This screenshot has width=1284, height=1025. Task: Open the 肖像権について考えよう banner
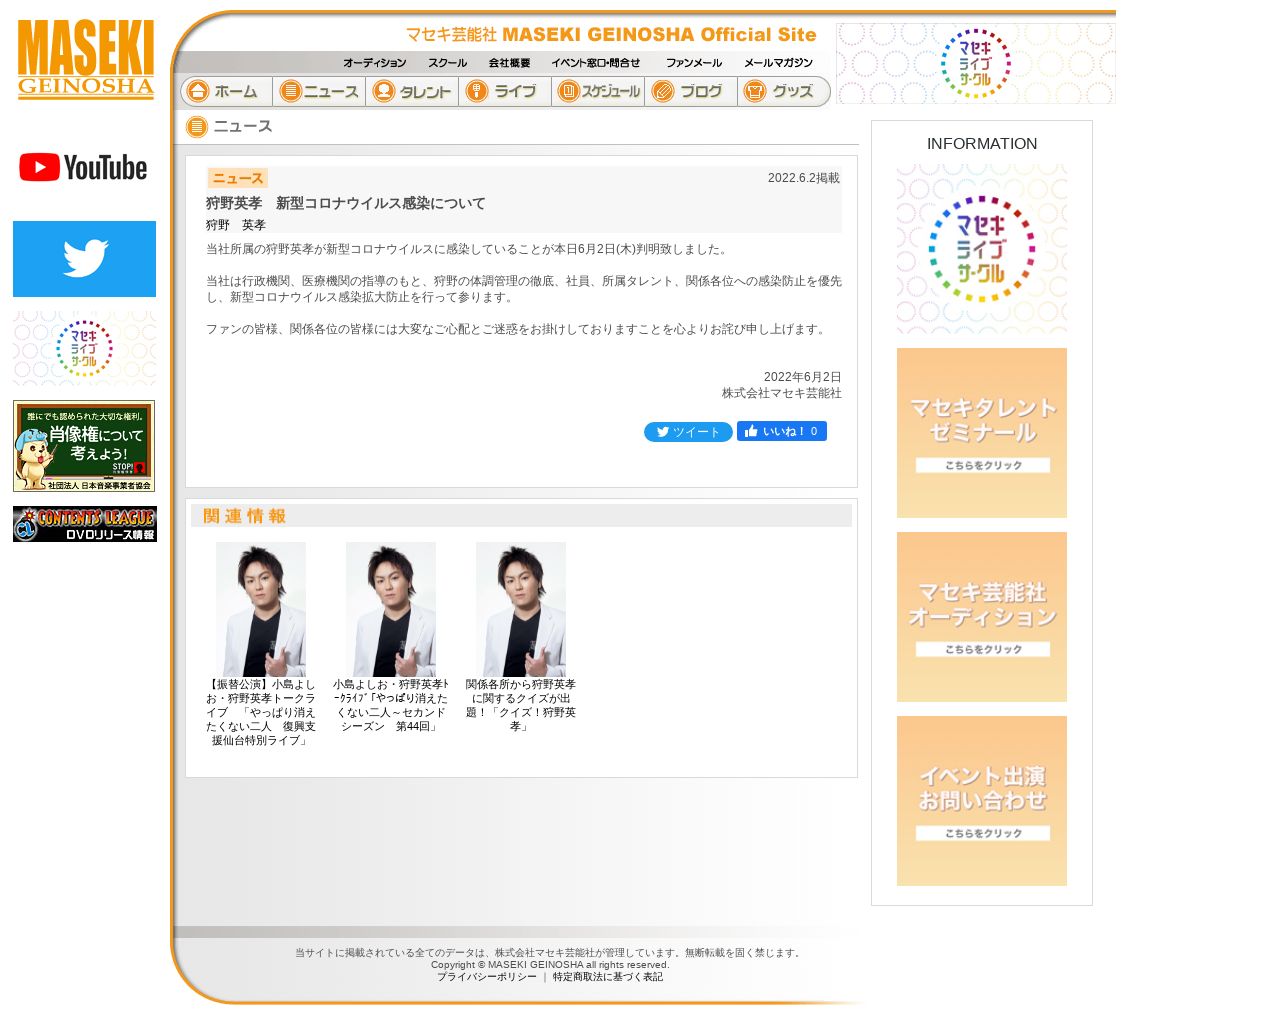coord(84,446)
